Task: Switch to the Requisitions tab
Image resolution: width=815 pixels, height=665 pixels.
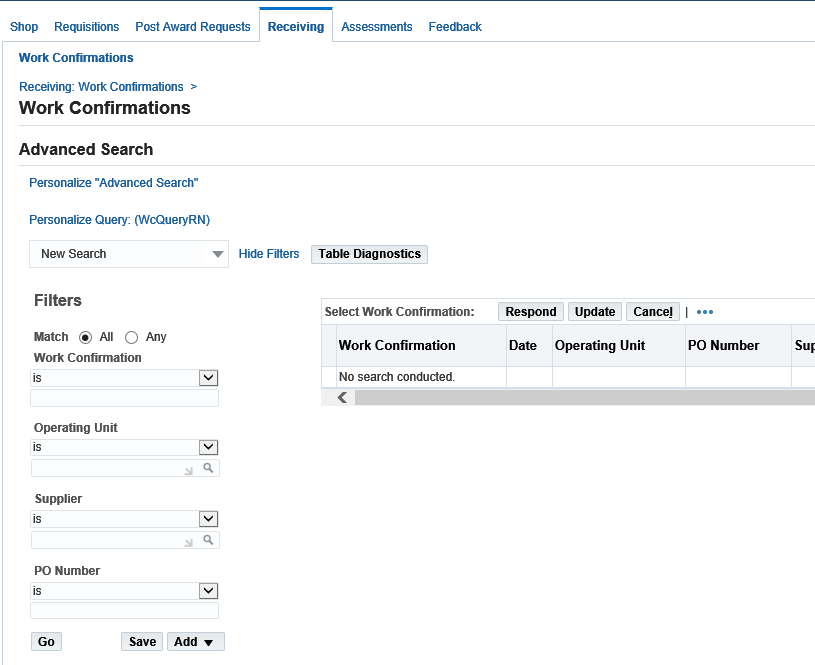Action: point(86,27)
